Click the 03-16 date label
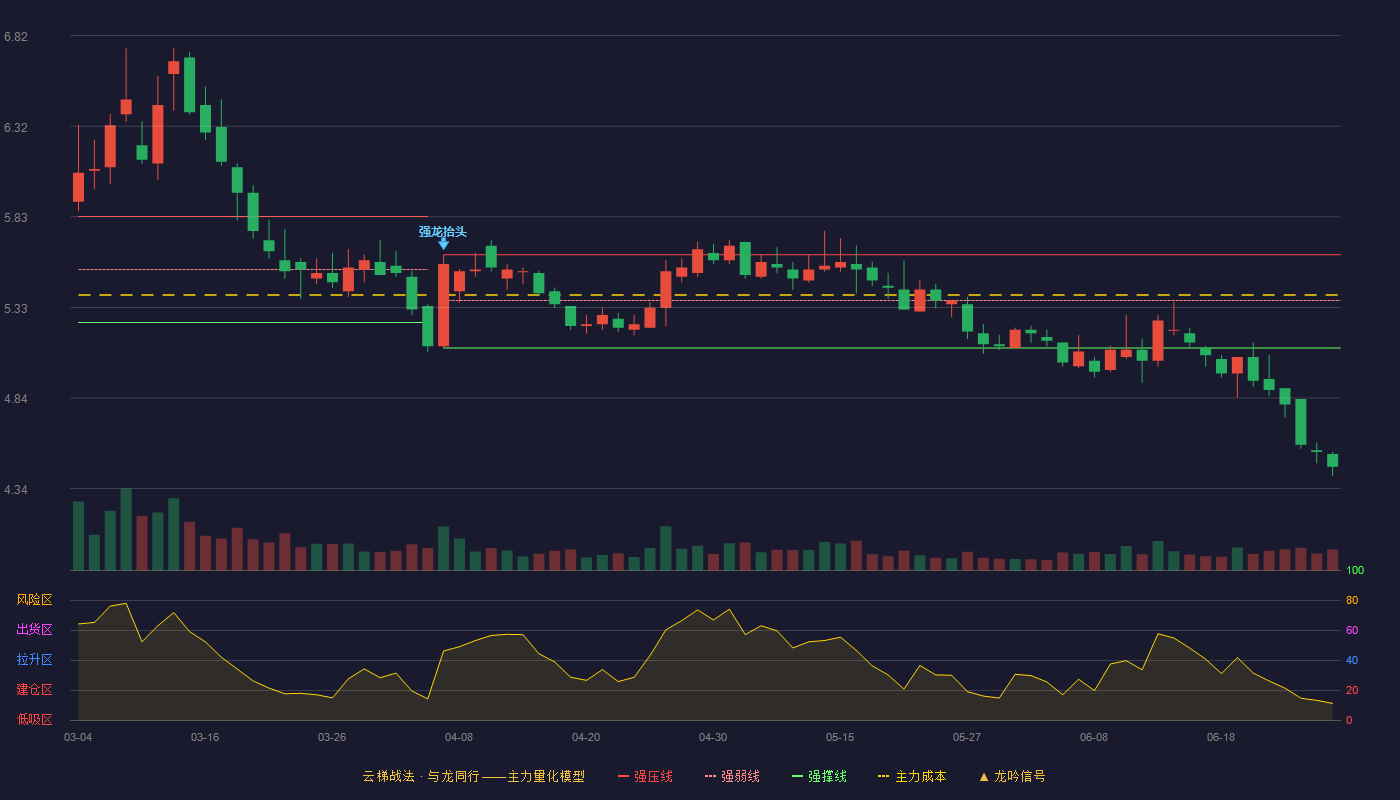The image size is (1400, 800). coord(205,737)
